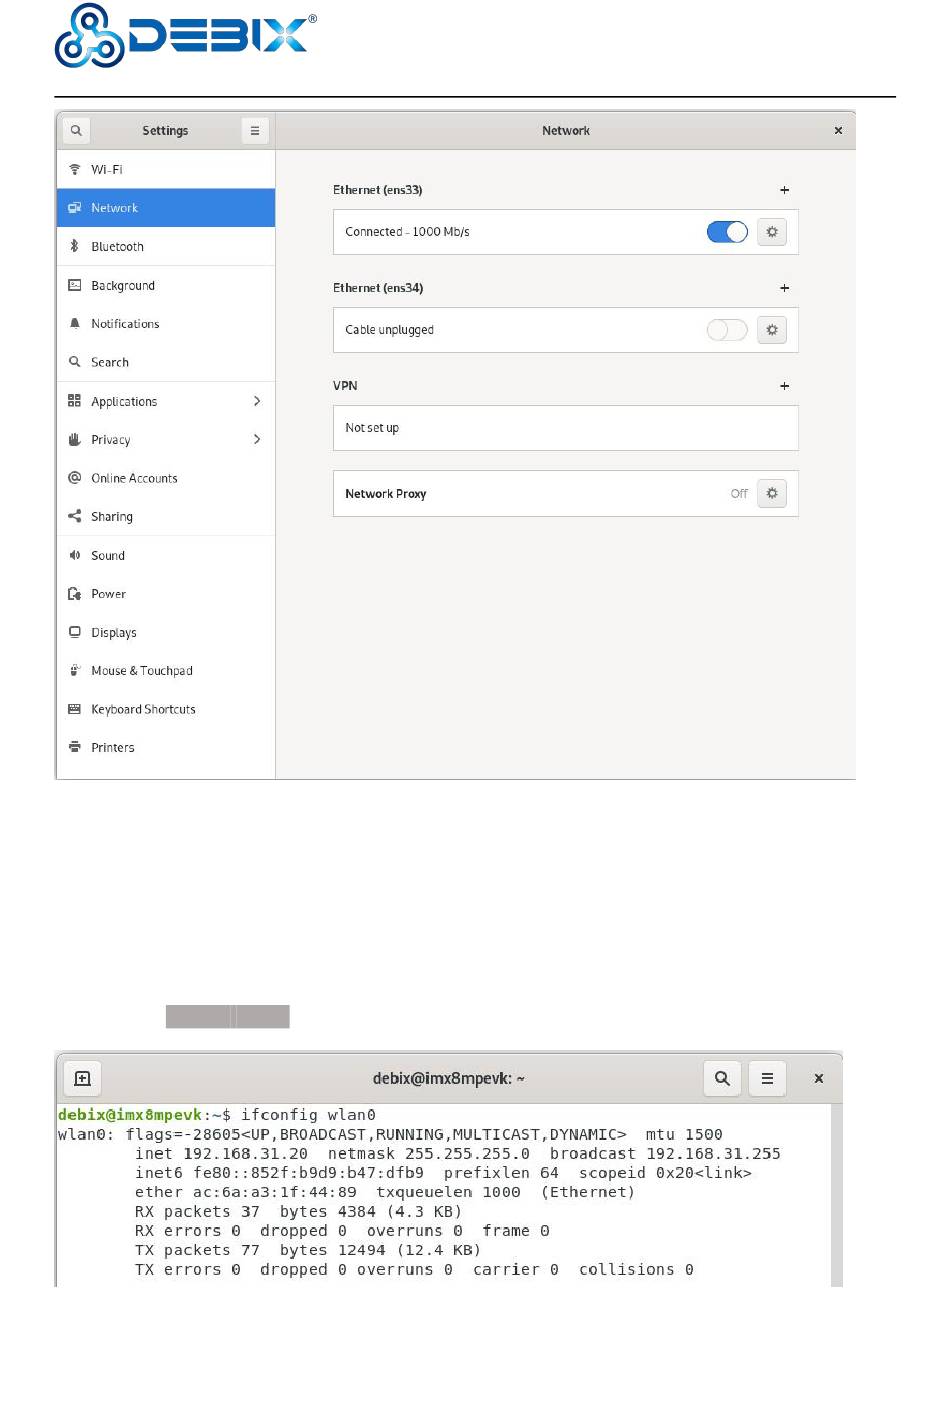Image resolution: width=950 pixels, height=1408 pixels.
Task: Click the Online Accounts icon
Action: pos(75,478)
